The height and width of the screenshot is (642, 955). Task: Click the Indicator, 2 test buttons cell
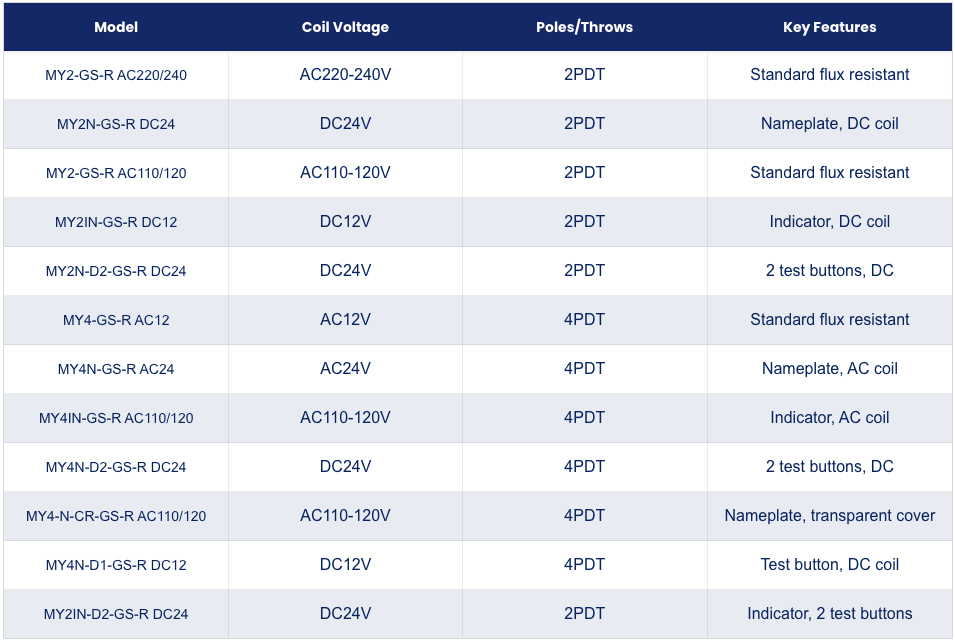830,614
